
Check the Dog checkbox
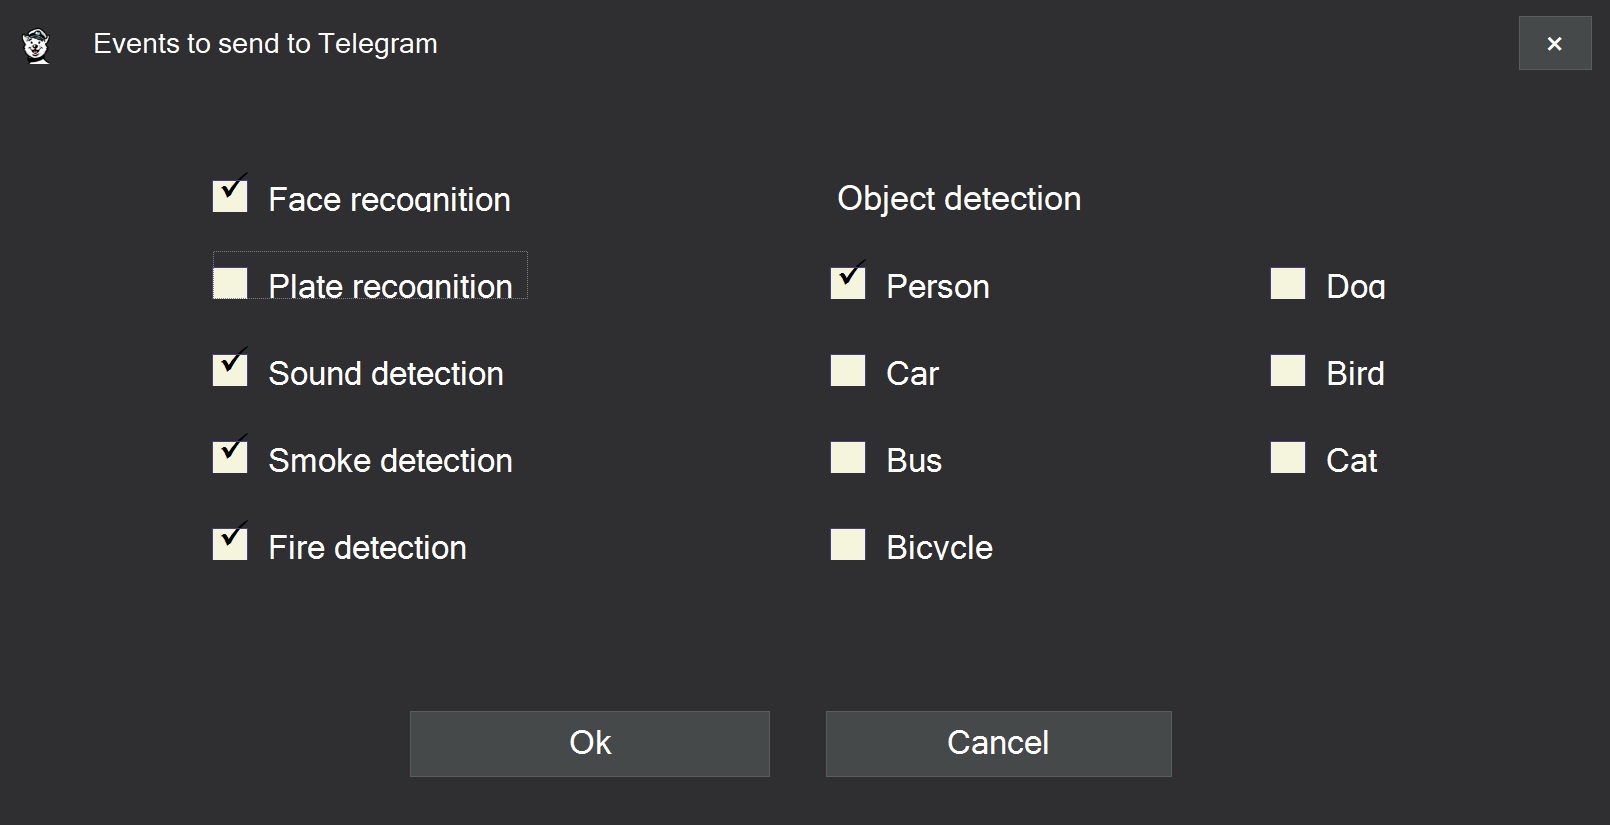tap(1288, 283)
